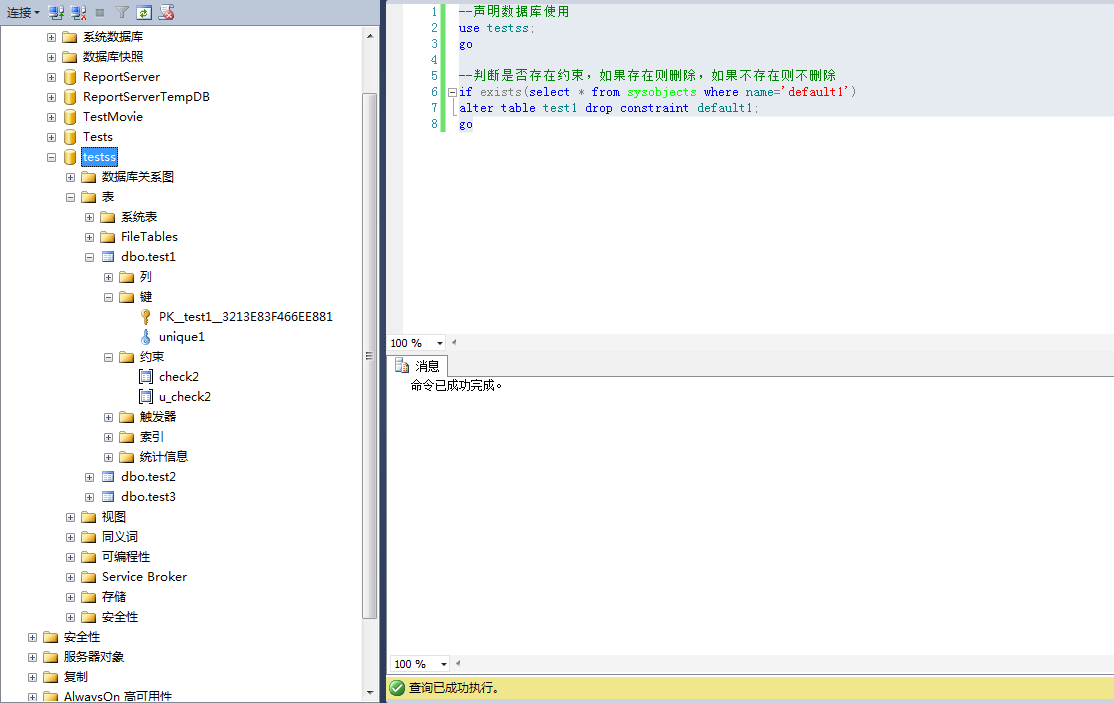
Task: Click the check2 constraint icon
Action: point(146,376)
